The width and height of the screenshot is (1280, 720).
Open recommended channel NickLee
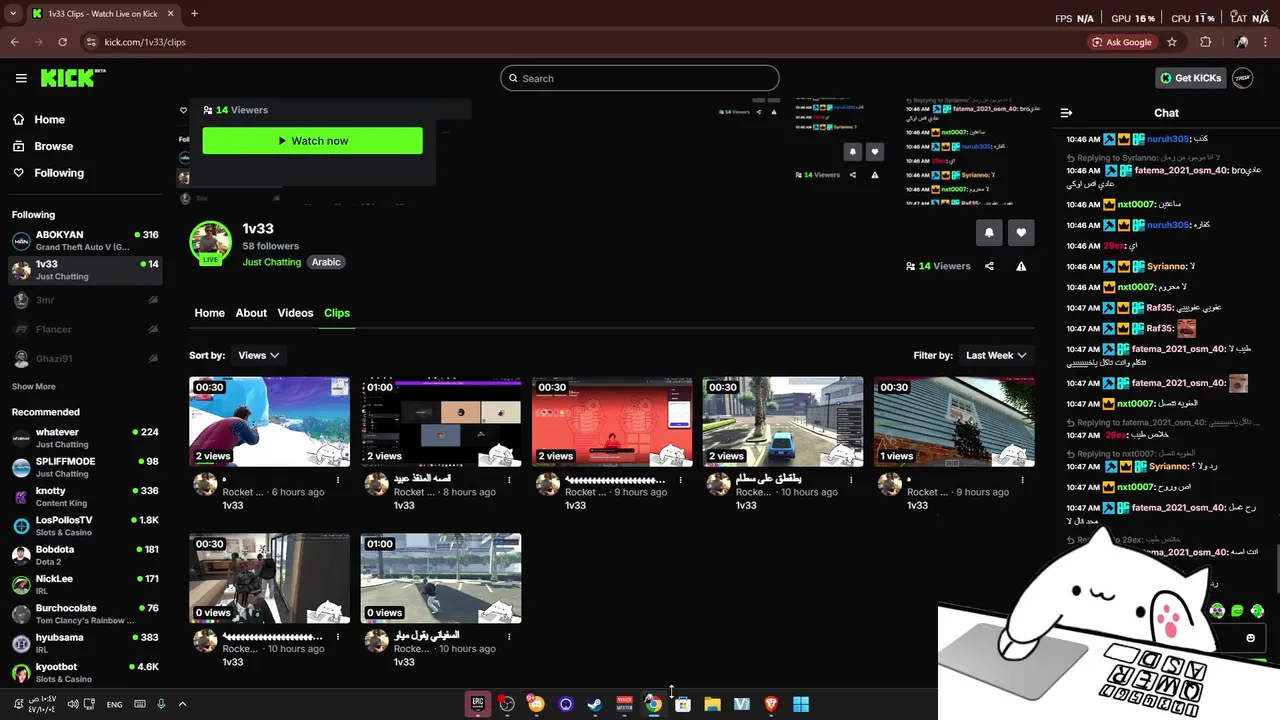tap(85, 585)
